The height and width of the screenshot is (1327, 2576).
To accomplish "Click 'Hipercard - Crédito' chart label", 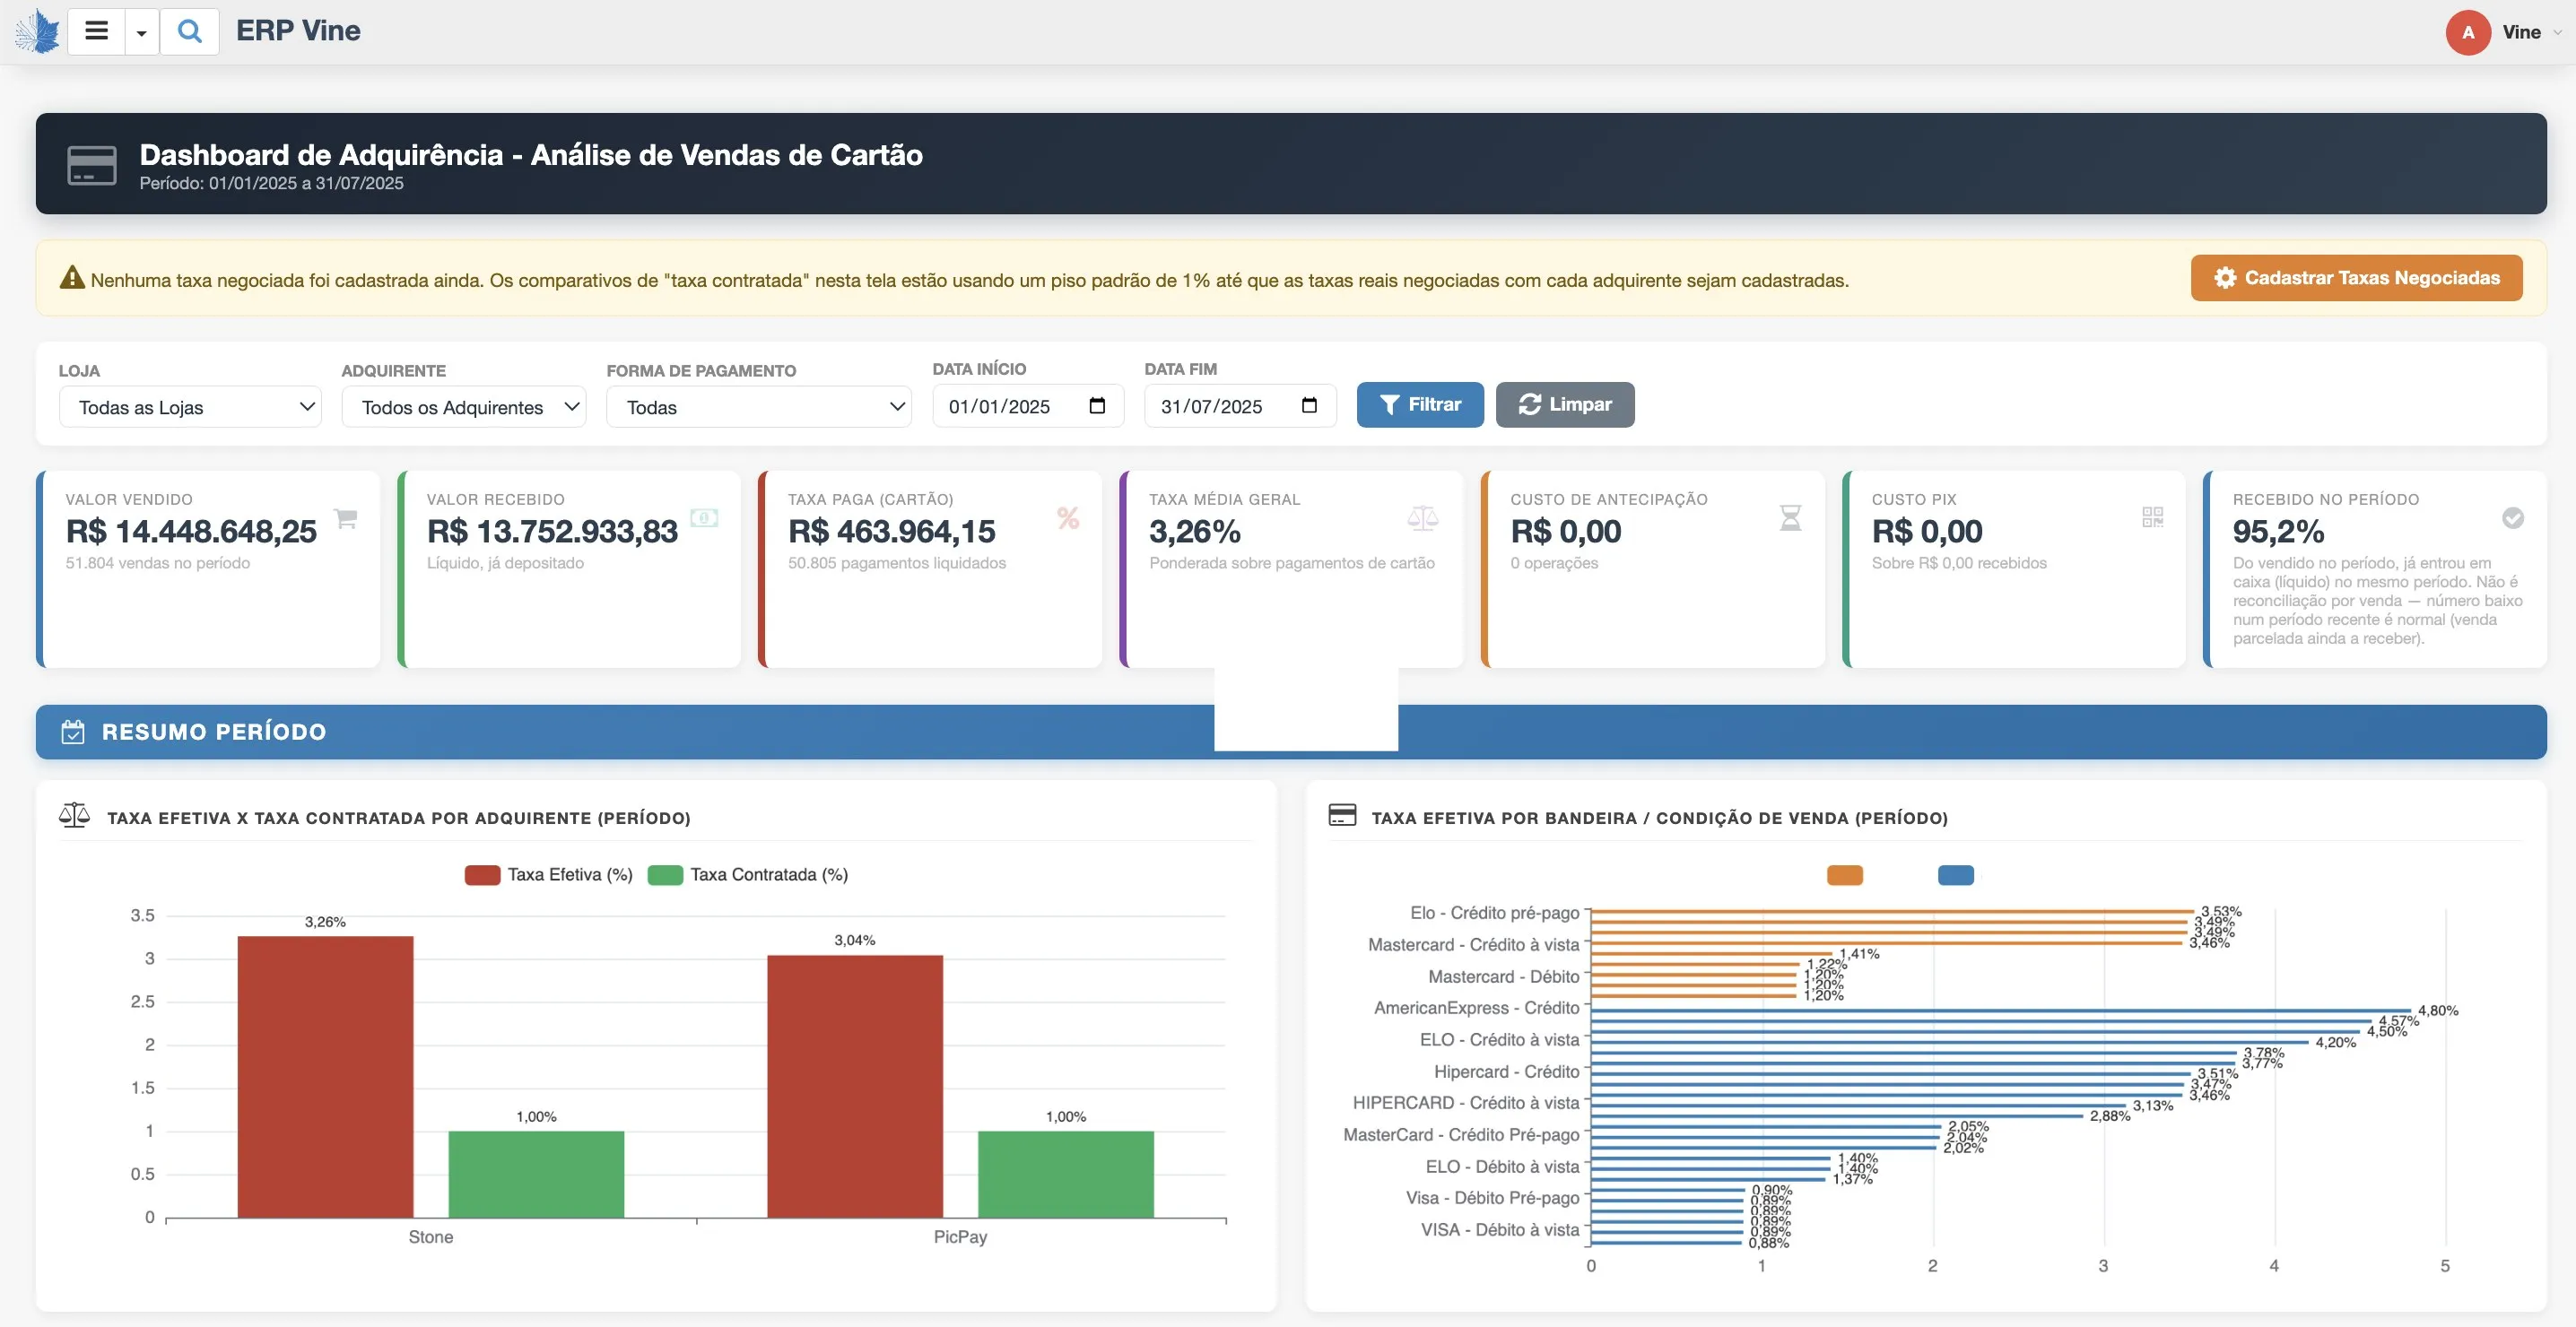I will [1507, 1072].
